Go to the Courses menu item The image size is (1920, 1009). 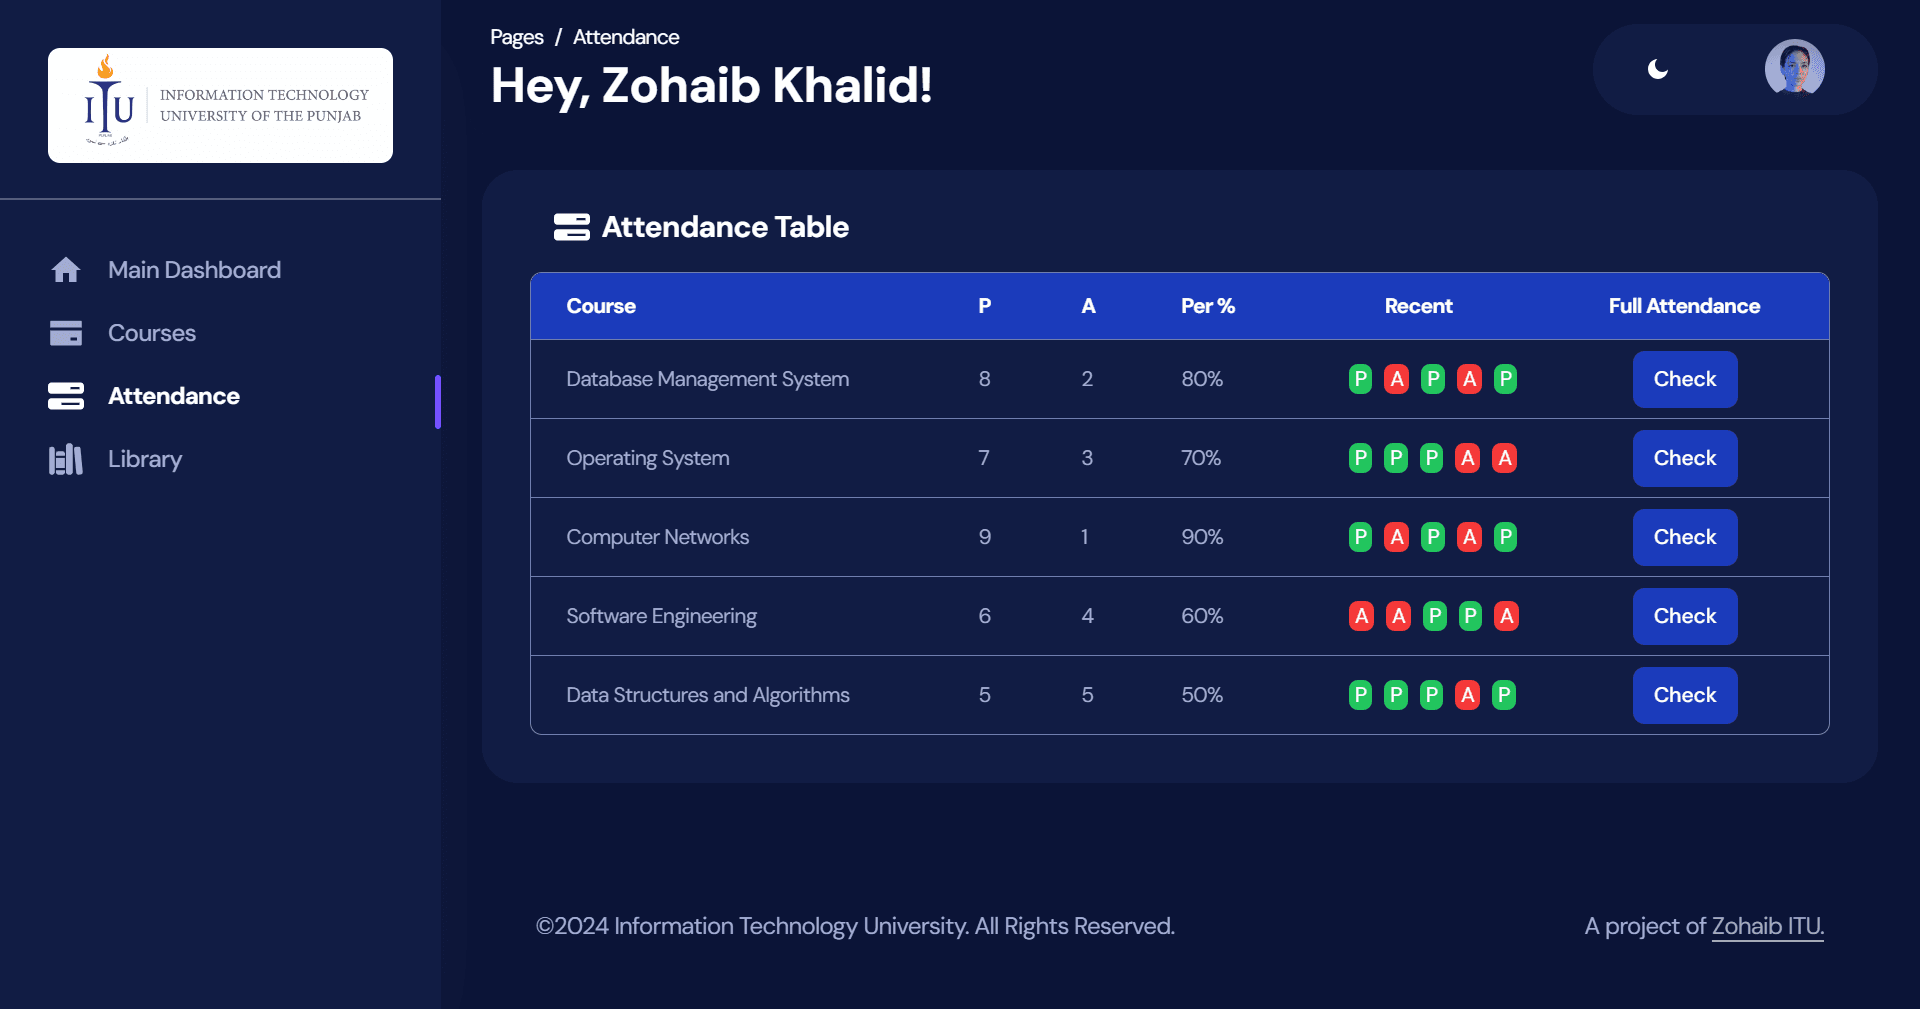coord(152,333)
